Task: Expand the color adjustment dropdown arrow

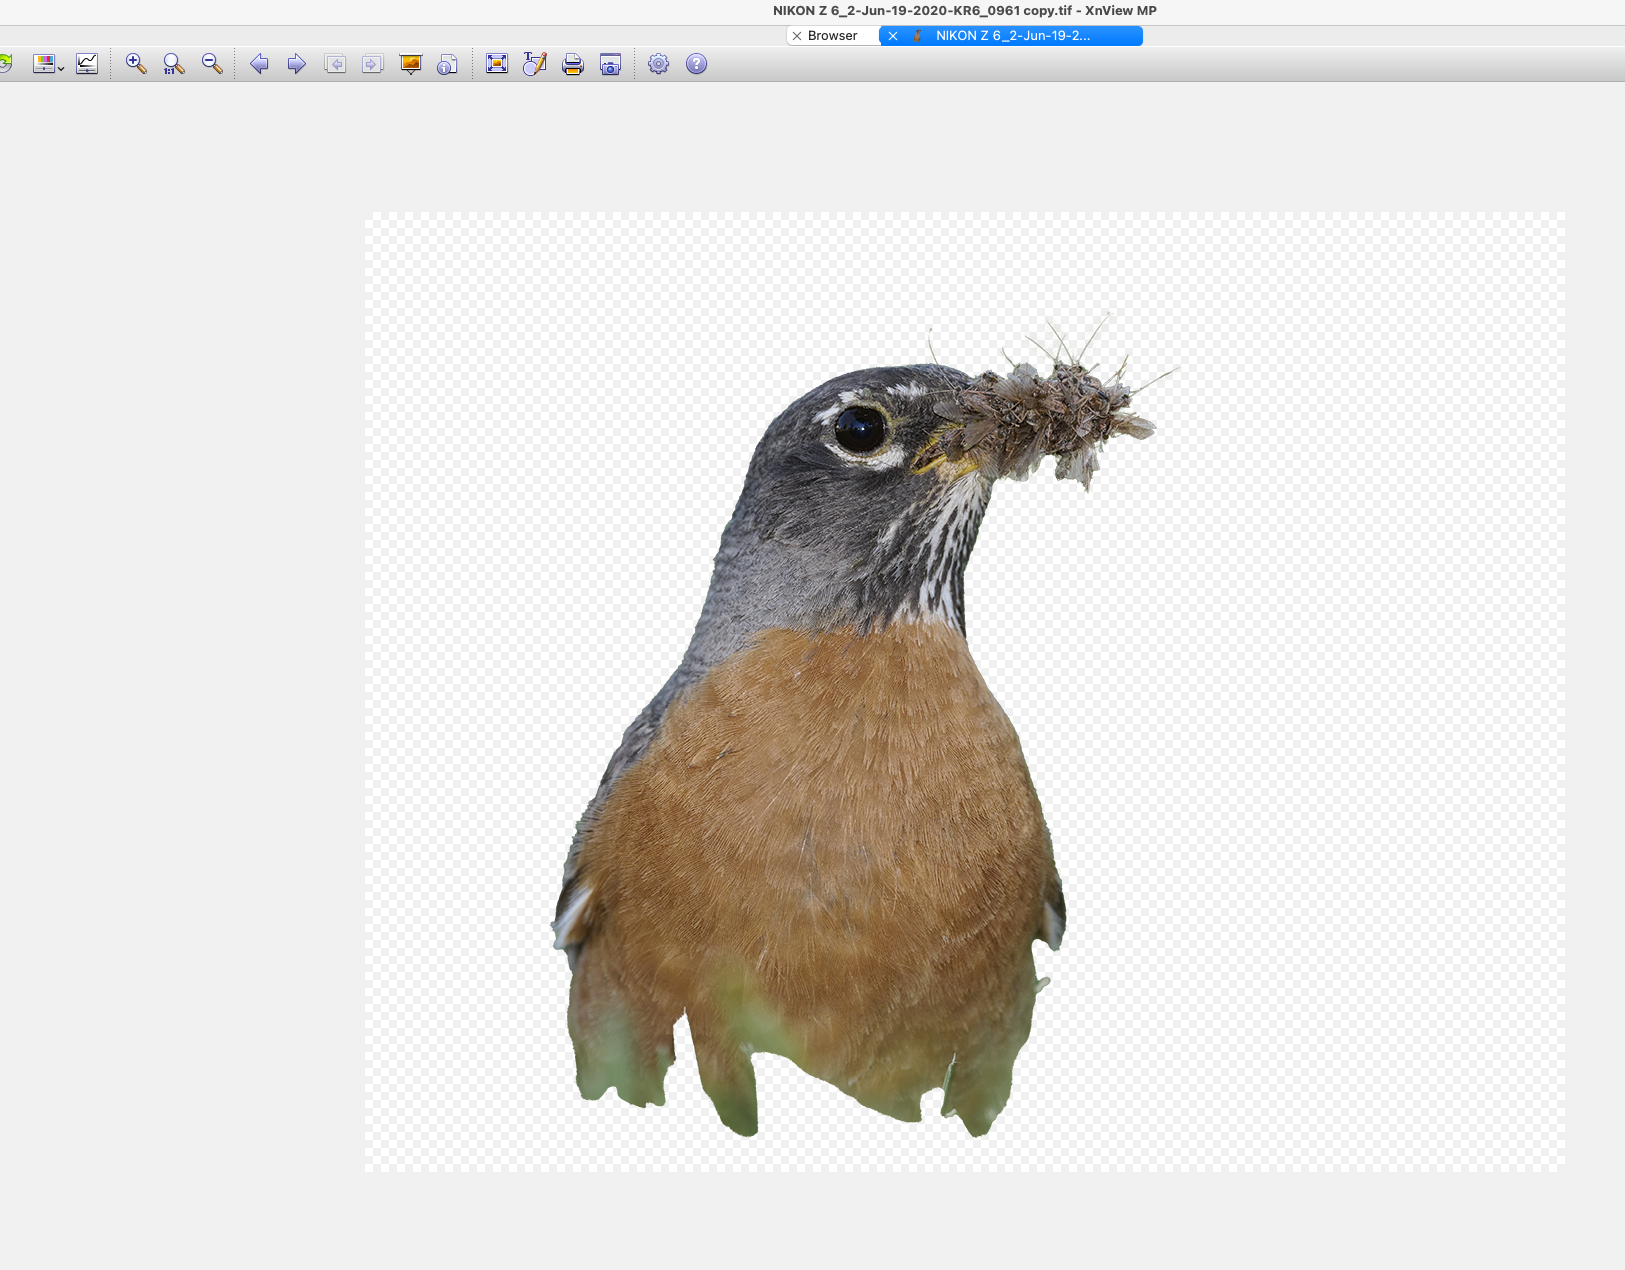Action: point(61,68)
